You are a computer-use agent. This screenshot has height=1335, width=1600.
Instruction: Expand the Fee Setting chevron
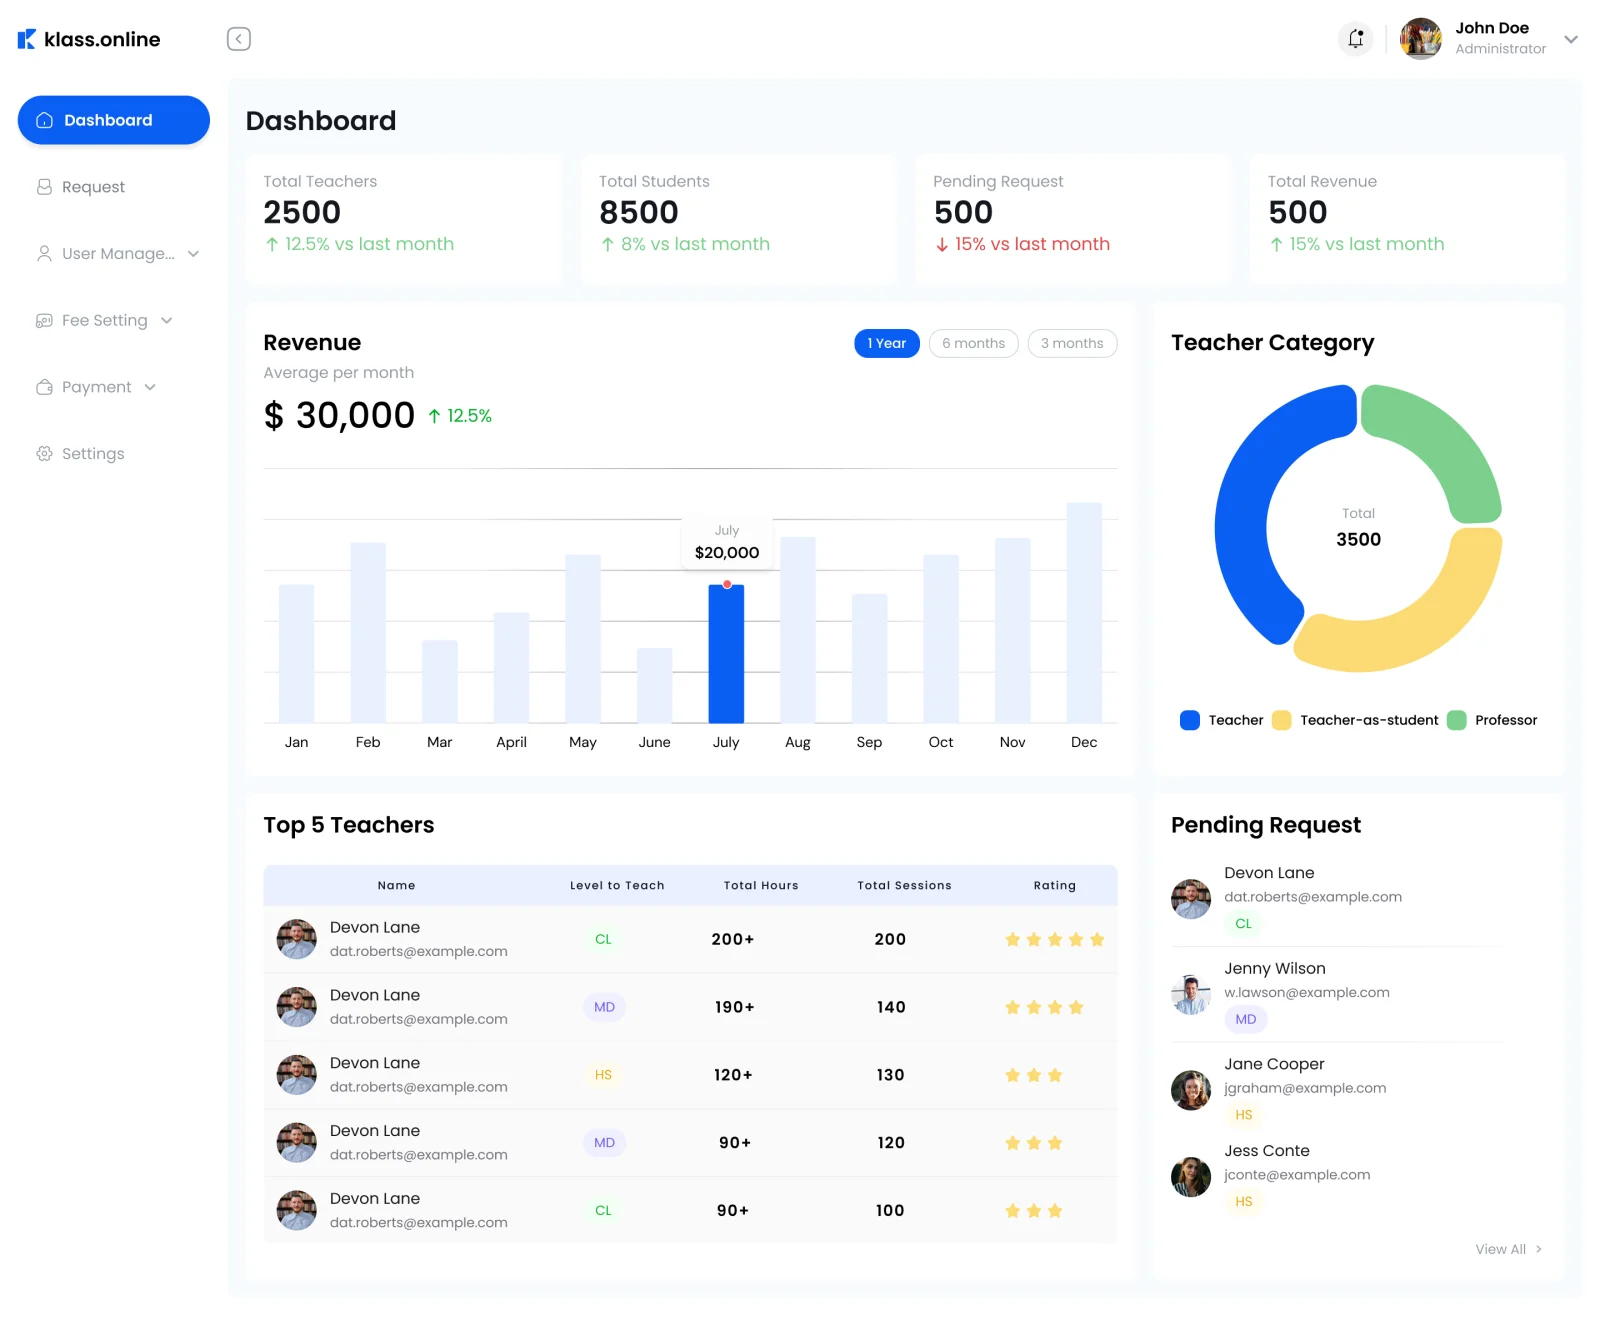click(167, 321)
